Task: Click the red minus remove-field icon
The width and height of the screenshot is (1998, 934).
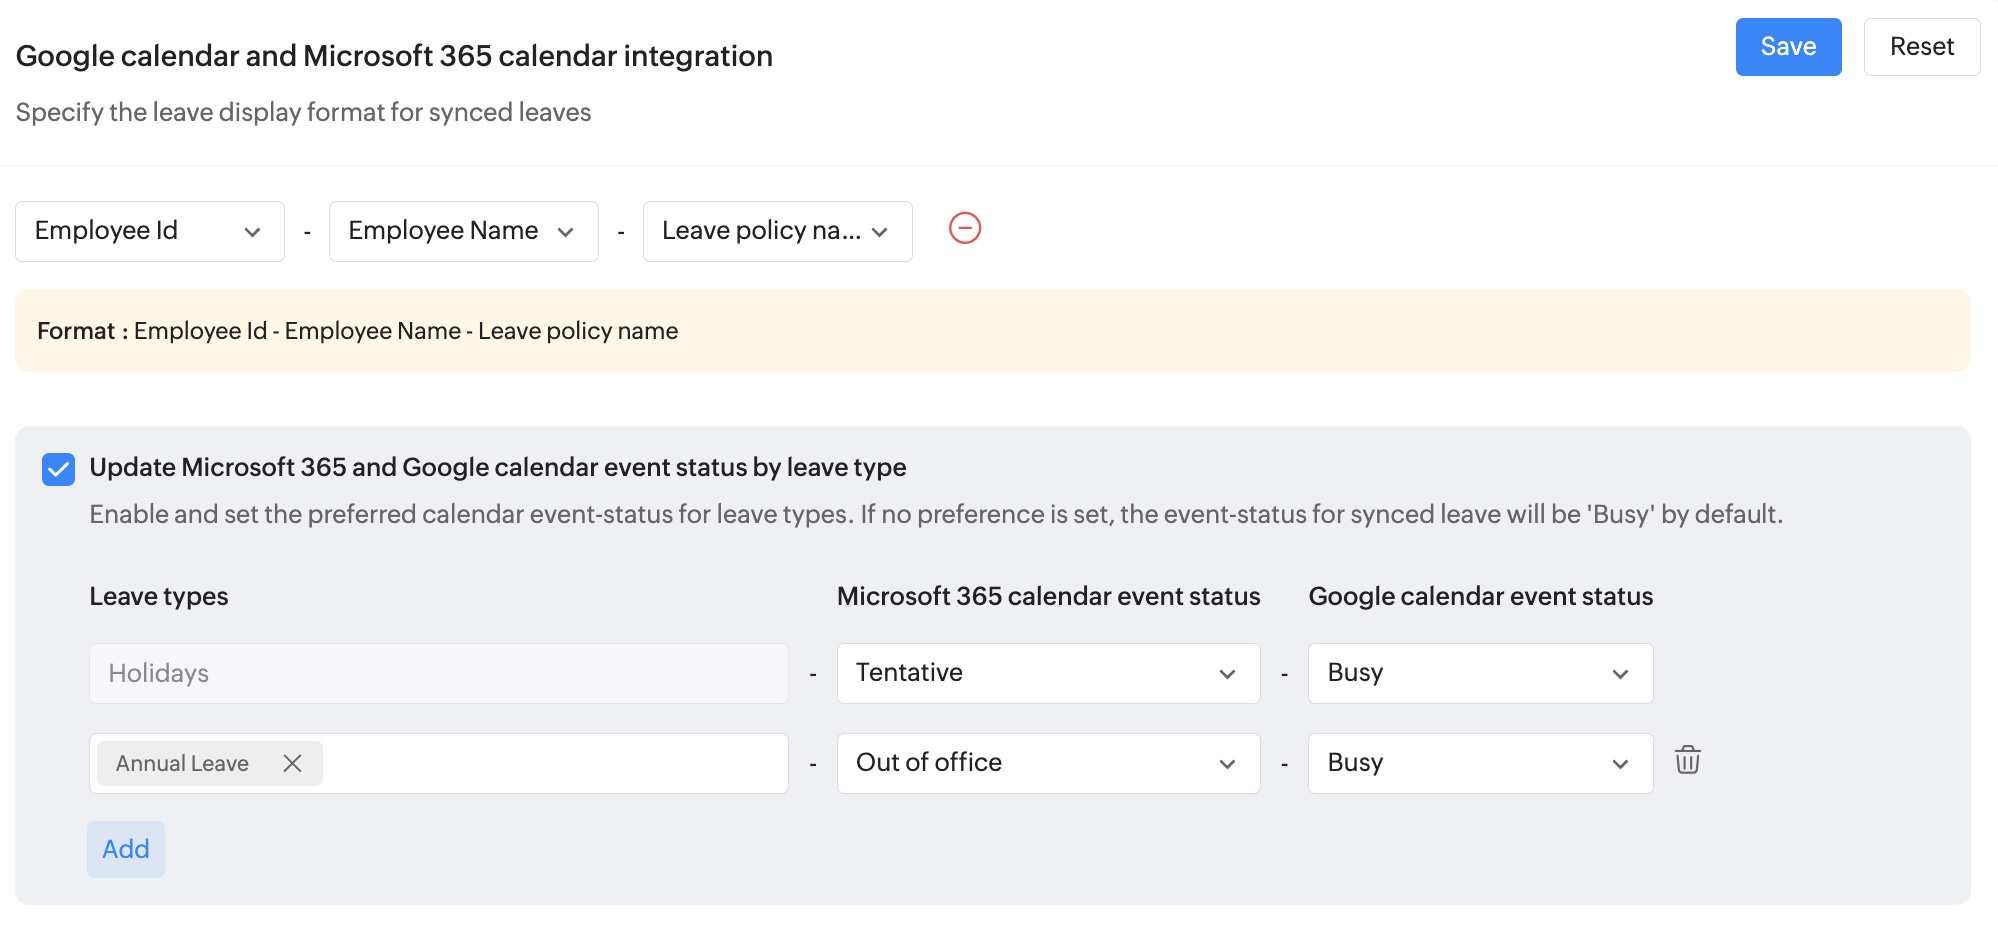Action: click(964, 229)
